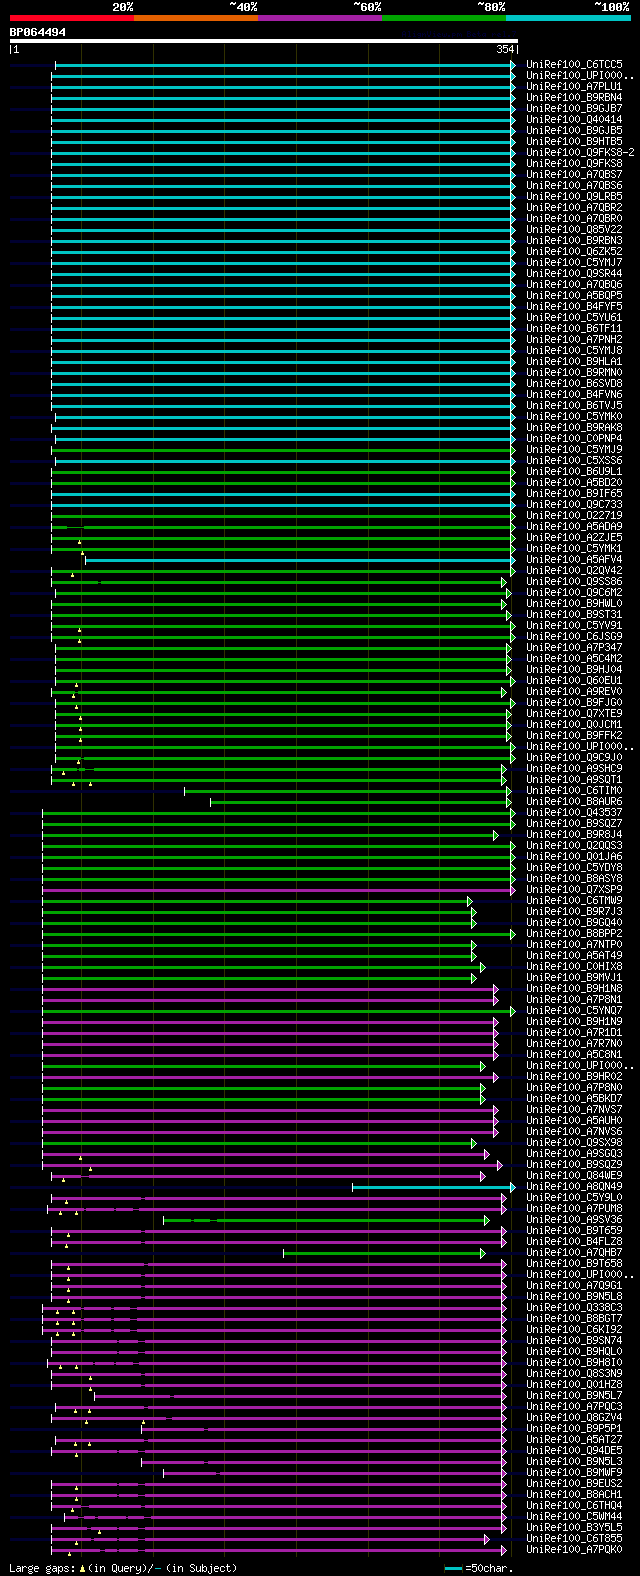Click the UniRef100_Q6ZK52 hit label
The image size is (640, 1576).
pos(574,251)
